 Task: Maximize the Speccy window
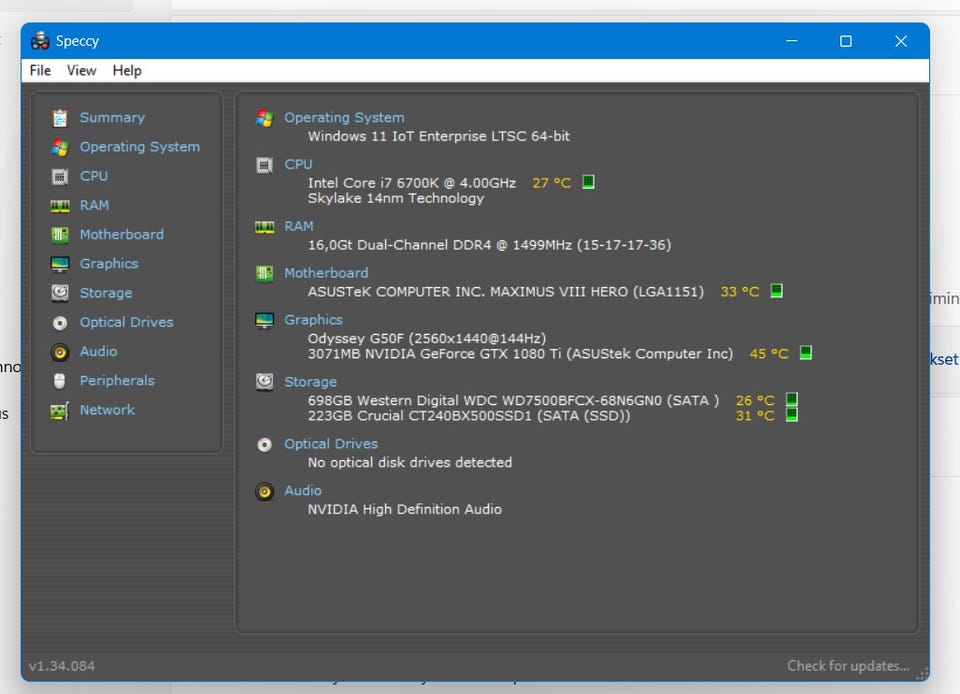coord(846,41)
